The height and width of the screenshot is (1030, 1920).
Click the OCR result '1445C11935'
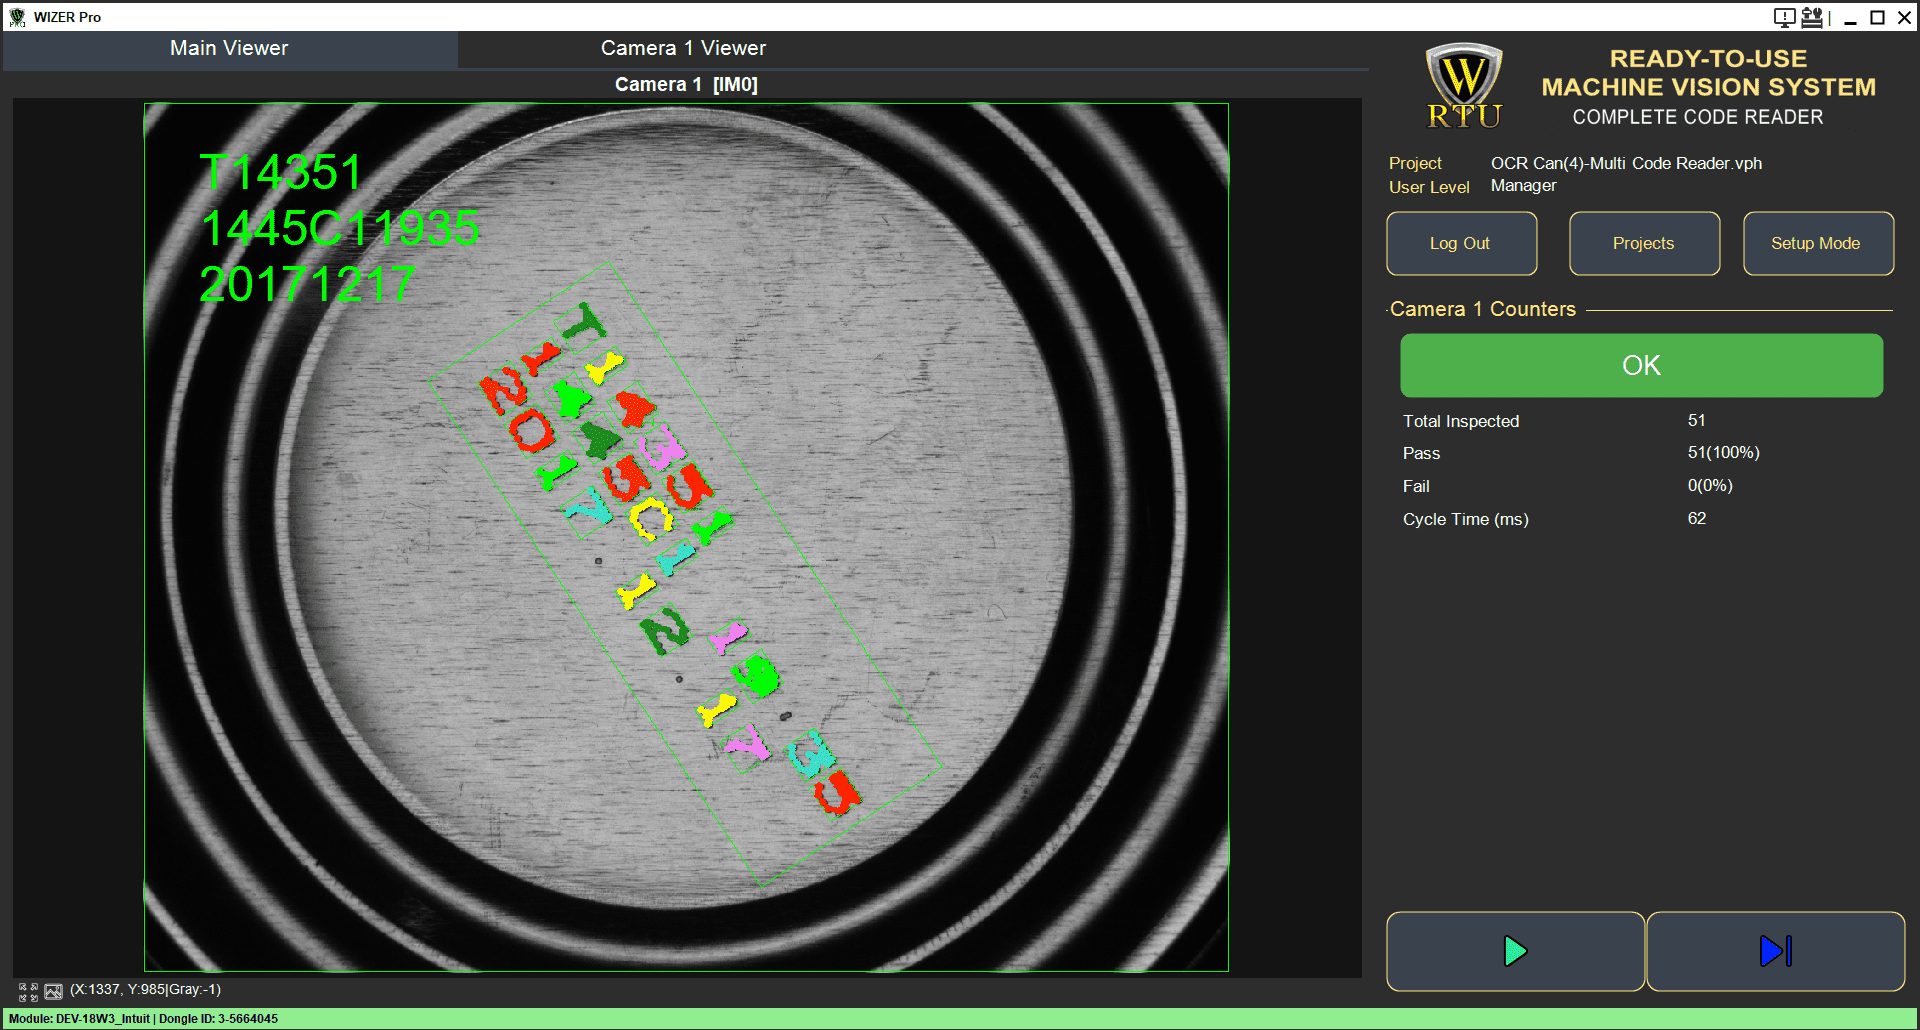340,228
